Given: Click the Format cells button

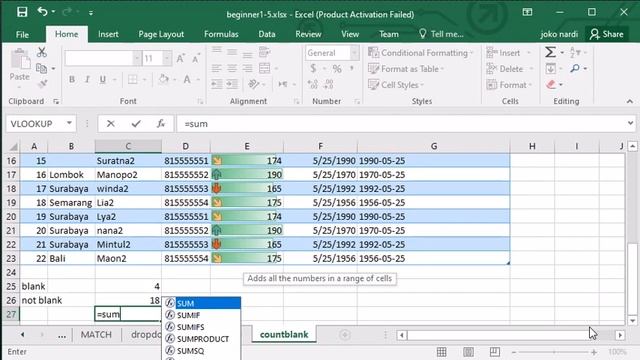Looking at the screenshot, I should click(509, 85).
